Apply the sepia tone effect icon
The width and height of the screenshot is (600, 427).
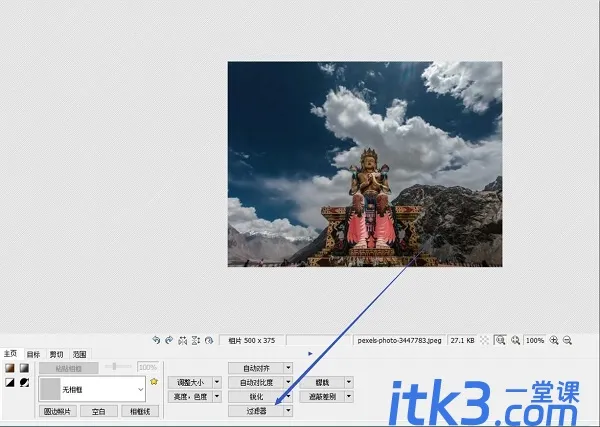(10, 368)
